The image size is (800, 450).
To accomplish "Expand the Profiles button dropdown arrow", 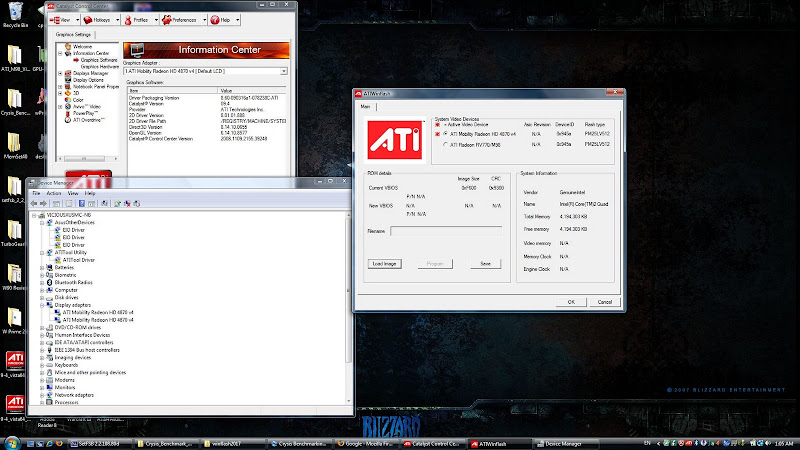I will coord(156,20).
